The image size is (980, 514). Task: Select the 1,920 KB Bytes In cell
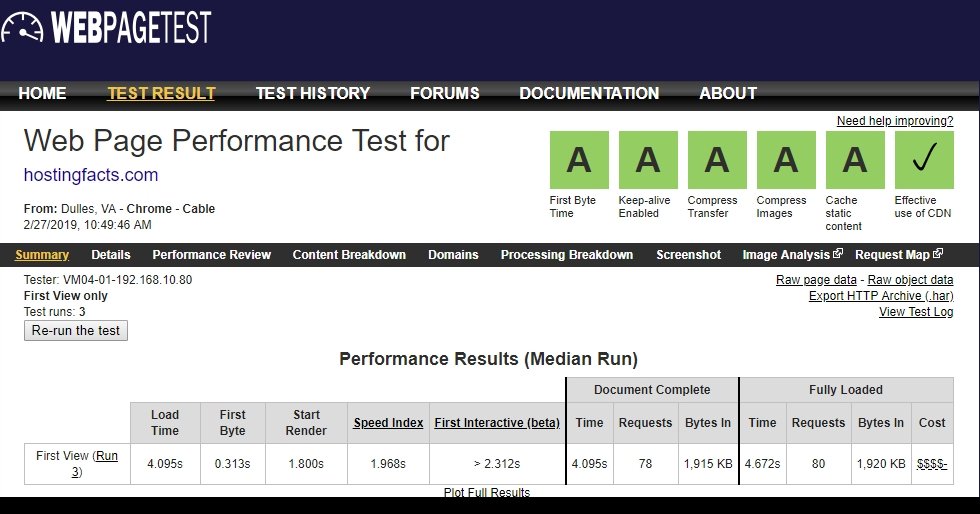tap(881, 464)
